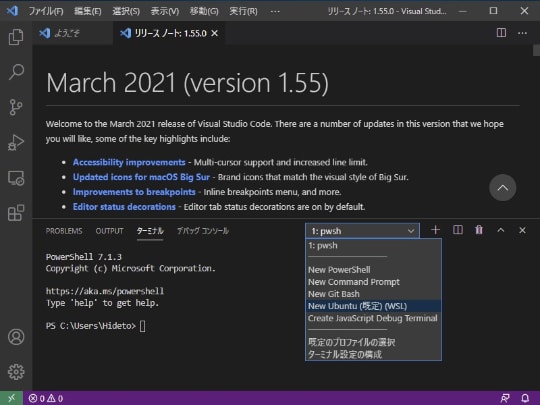Viewport: 540px width, 405px height.
Task: Open Run and Debug view icon
Action: coord(16,142)
